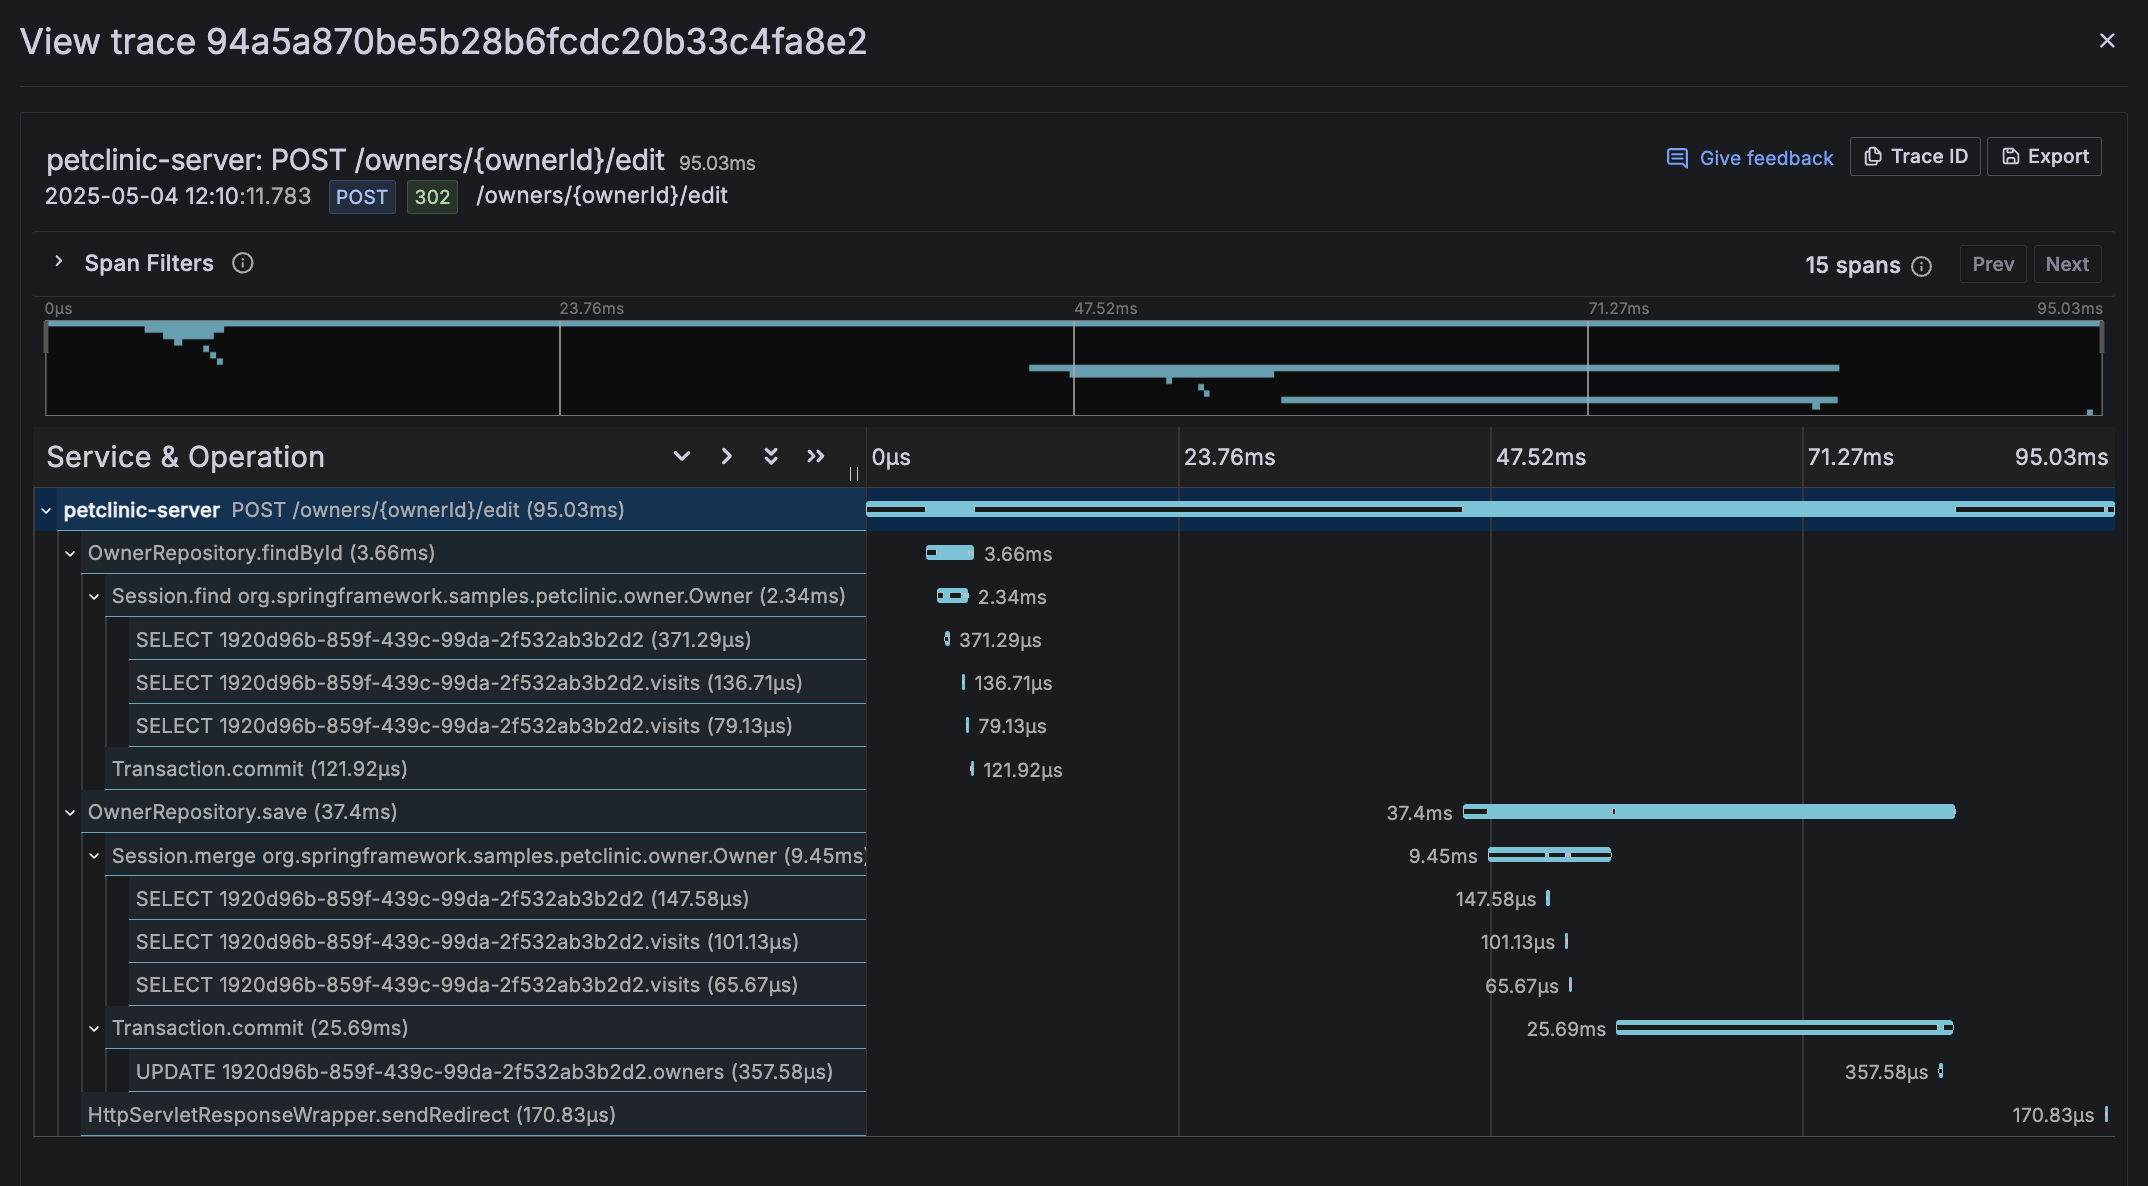
Task: Click the 2.34ms span bar
Action: click(x=953, y=596)
